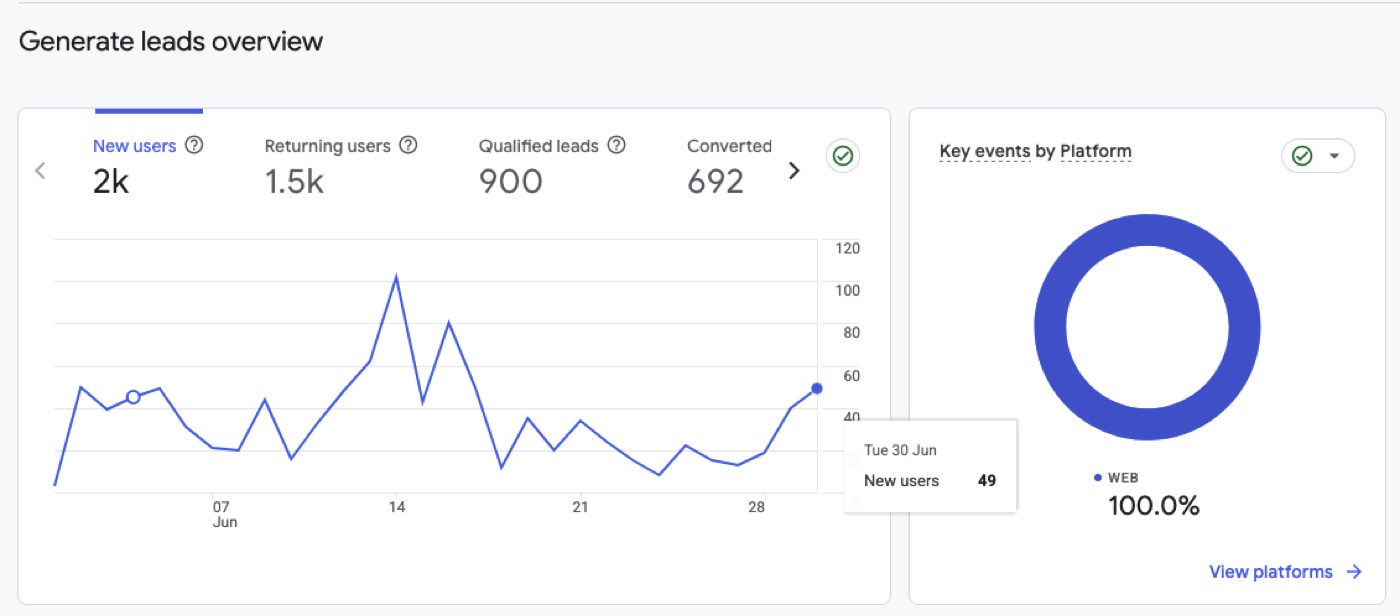
Task: Select the New users metric tab
Action: point(148,166)
